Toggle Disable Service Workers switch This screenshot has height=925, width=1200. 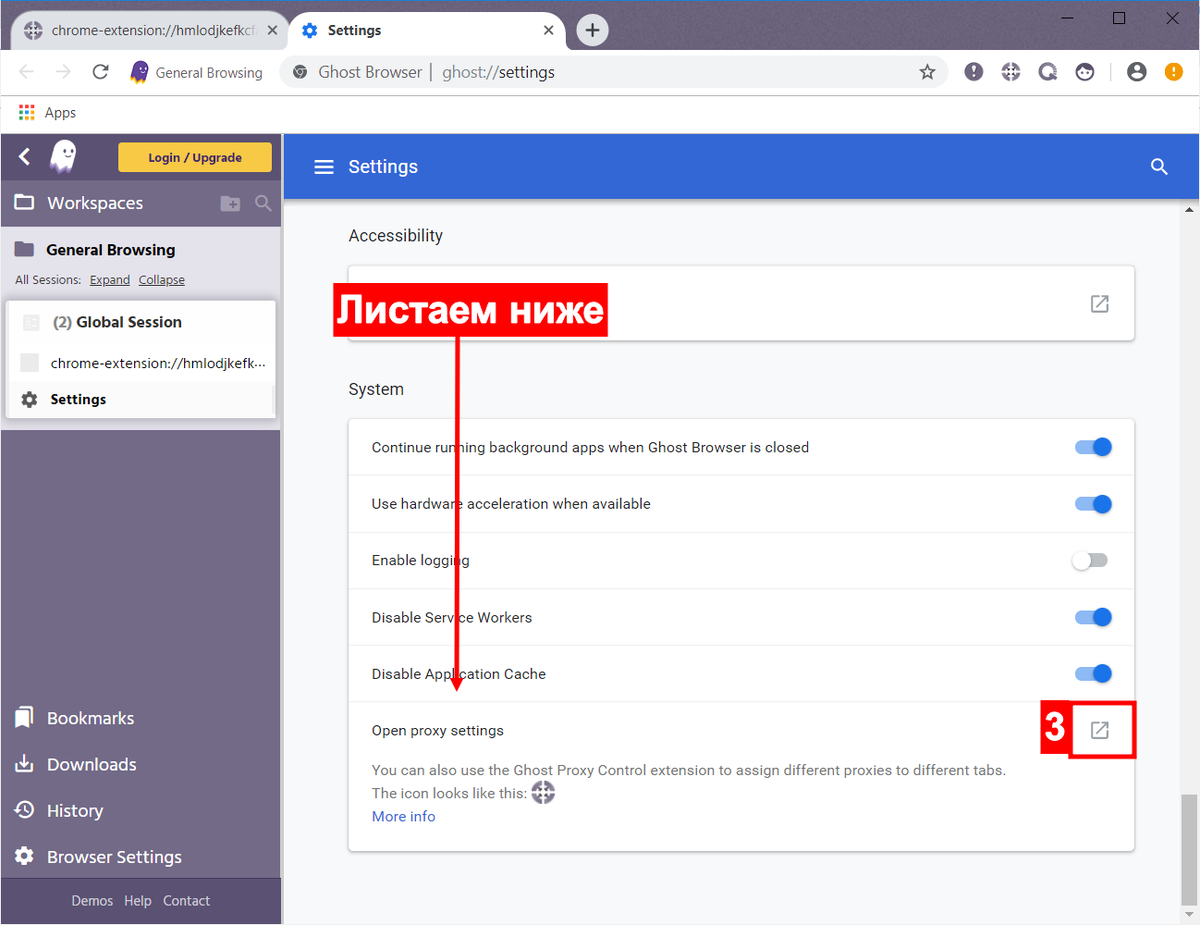[1093, 617]
